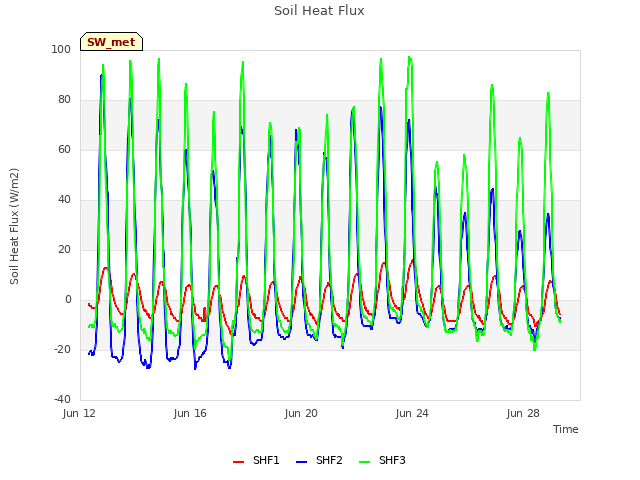Click the Jun 12 x-axis label
The width and height of the screenshot is (640, 480).
pos(79,413)
